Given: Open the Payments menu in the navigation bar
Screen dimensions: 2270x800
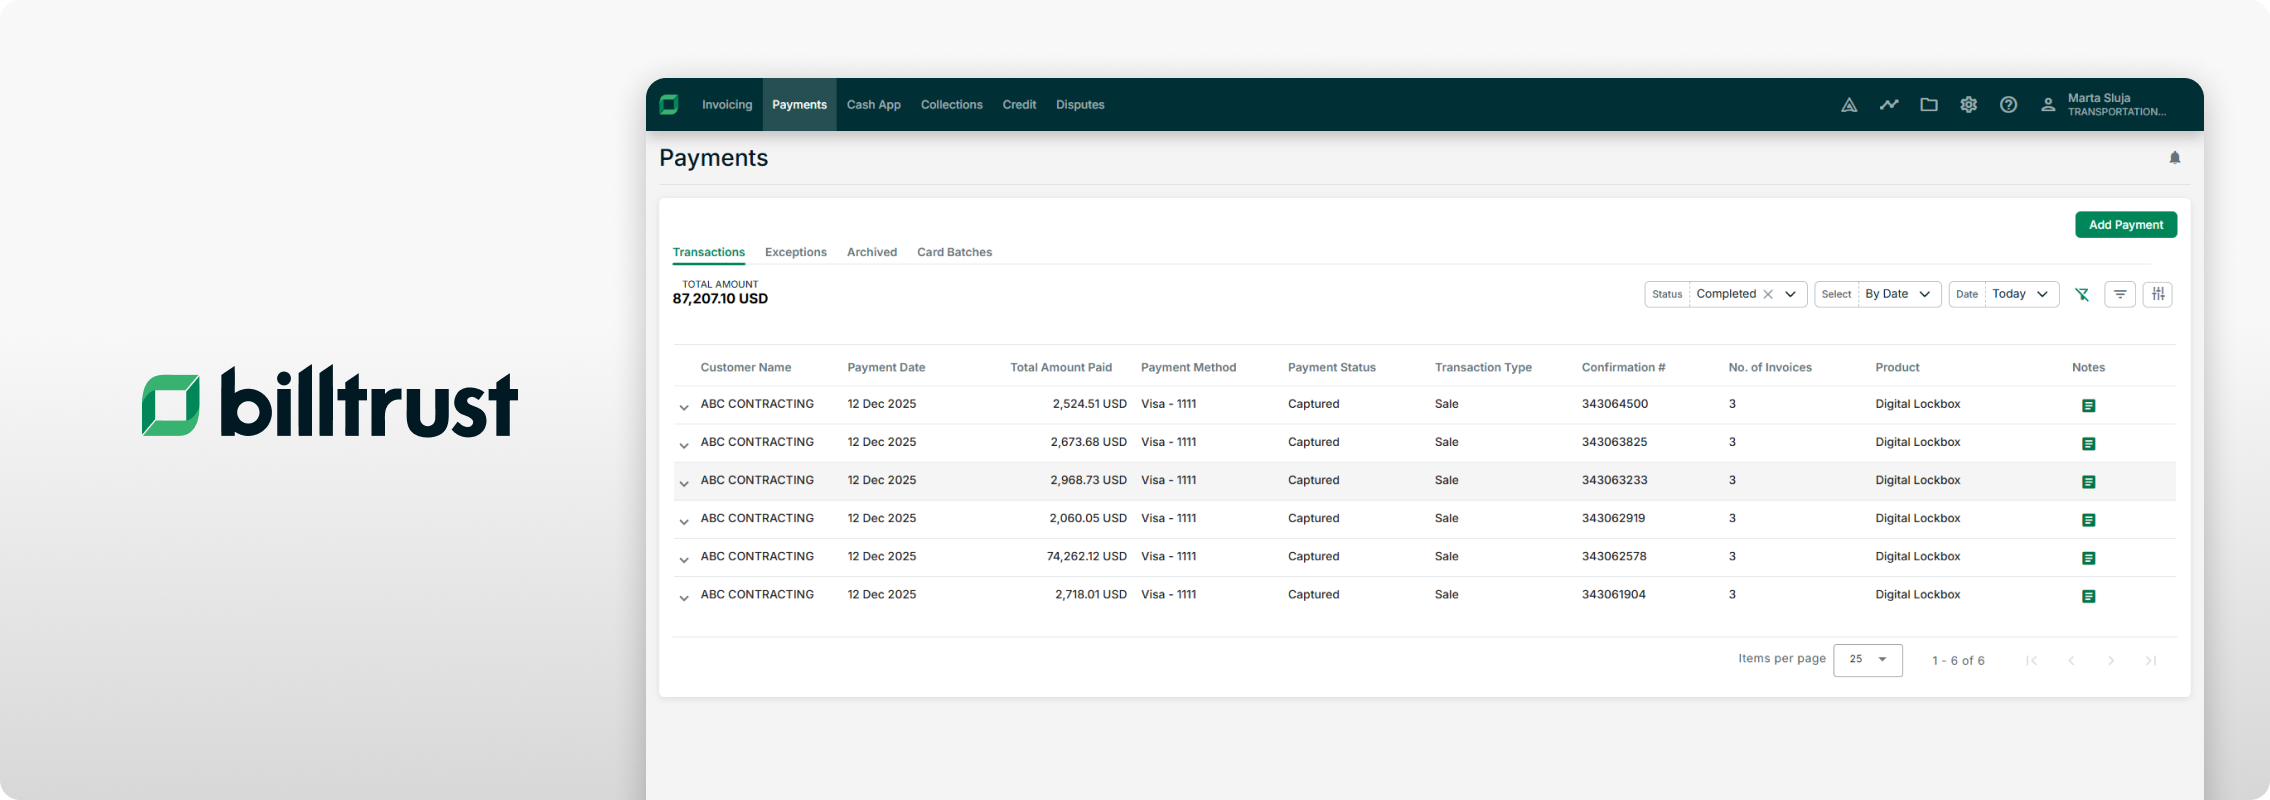Looking at the screenshot, I should (x=799, y=105).
